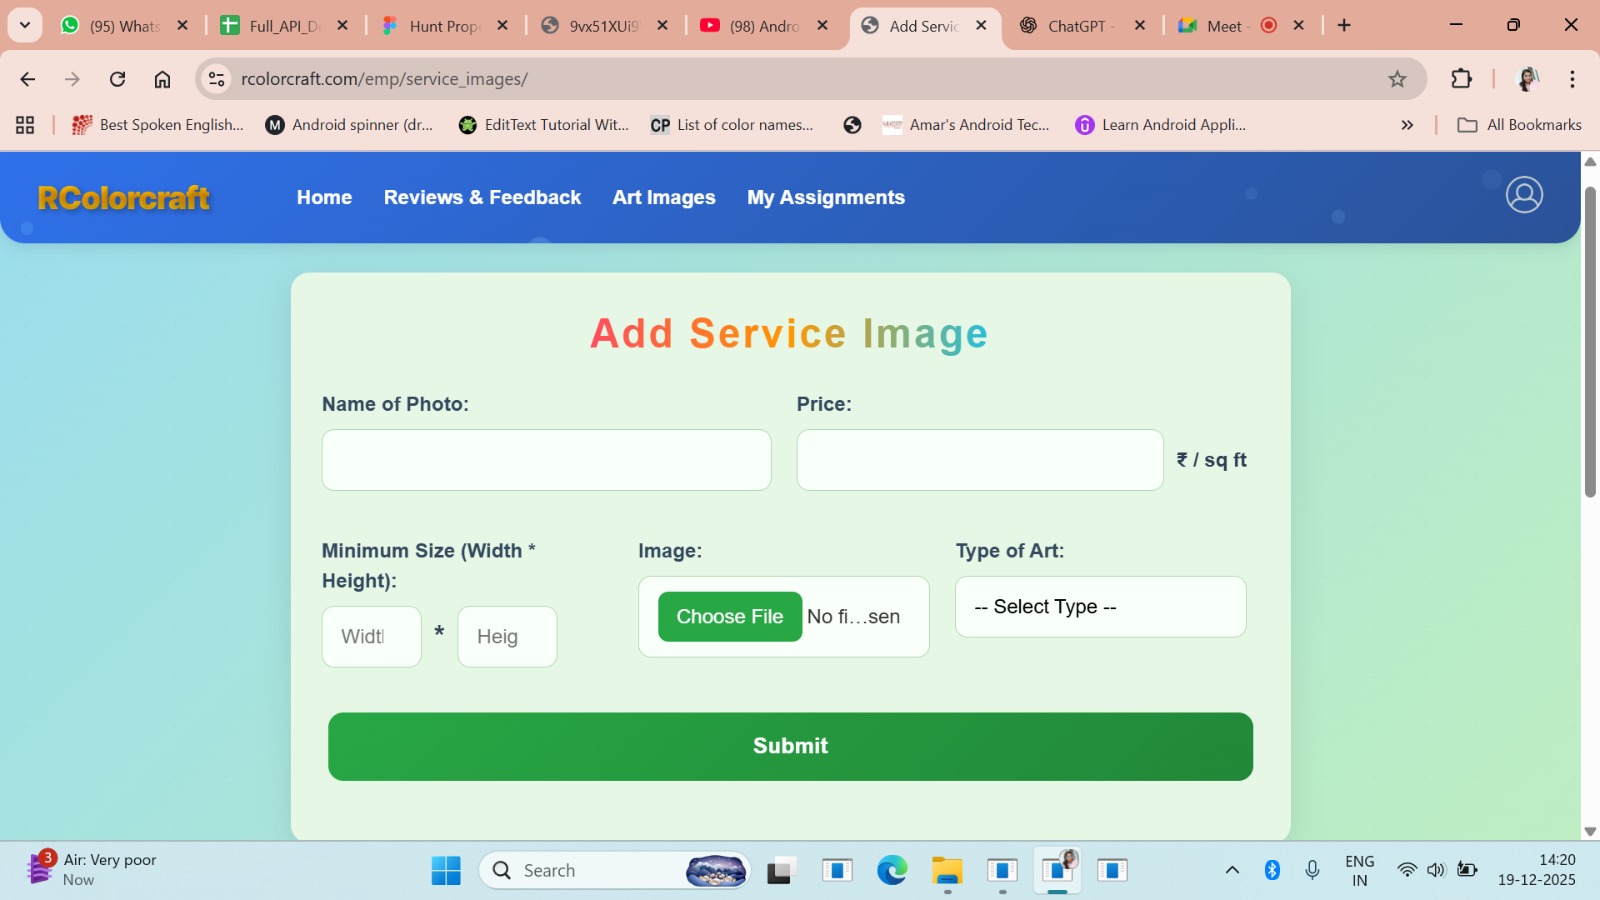Launch Microsoft Edge from the taskbar
Viewport: 1600px width, 900px height.
click(x=891, y=870)
